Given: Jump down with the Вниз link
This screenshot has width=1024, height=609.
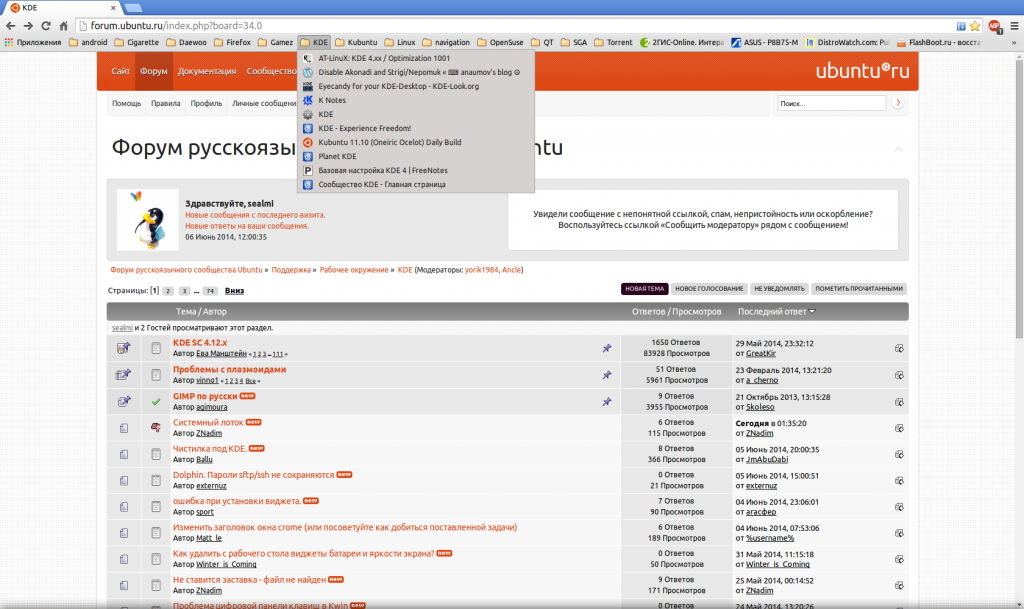Looking at the screenshot, I should click(234, 291).
